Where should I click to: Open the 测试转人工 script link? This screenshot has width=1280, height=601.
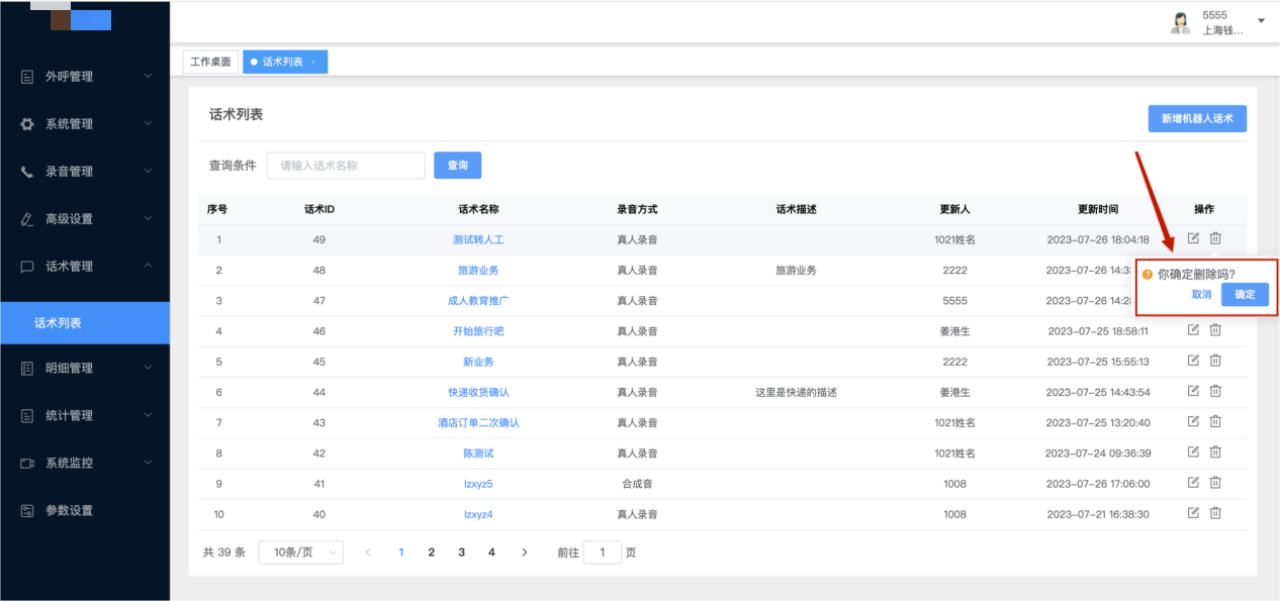(478, 240)
